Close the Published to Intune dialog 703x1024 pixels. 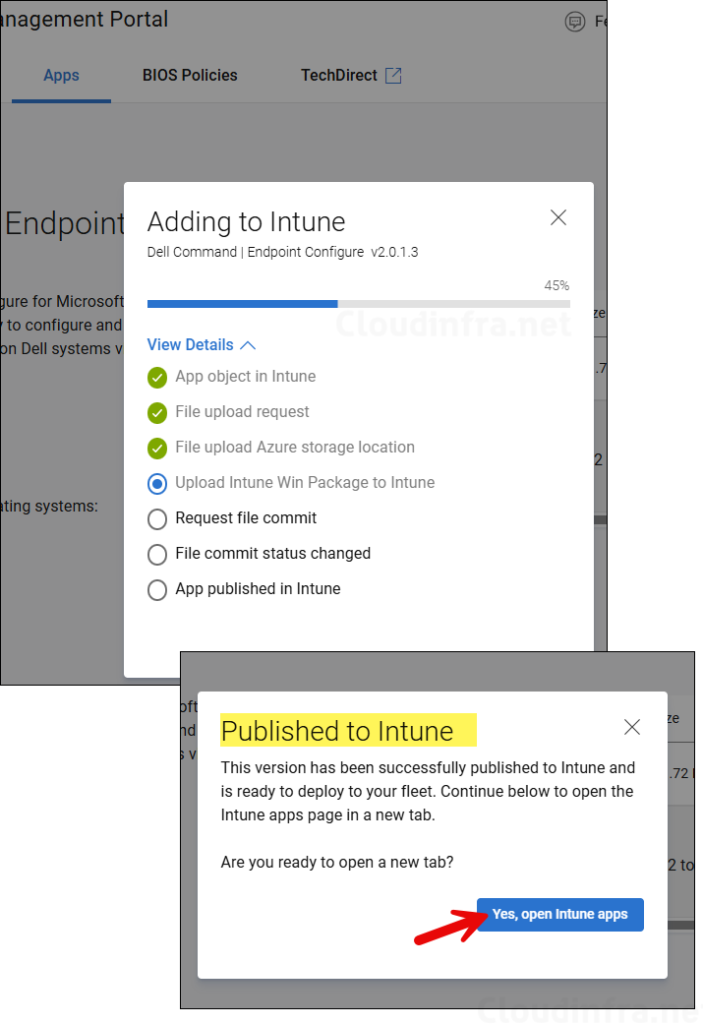632,727
